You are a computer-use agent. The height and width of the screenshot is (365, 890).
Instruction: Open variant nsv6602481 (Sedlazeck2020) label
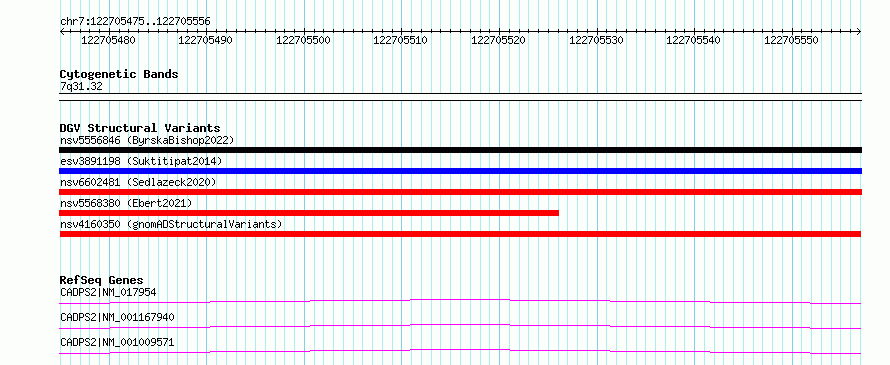point(138,182)
